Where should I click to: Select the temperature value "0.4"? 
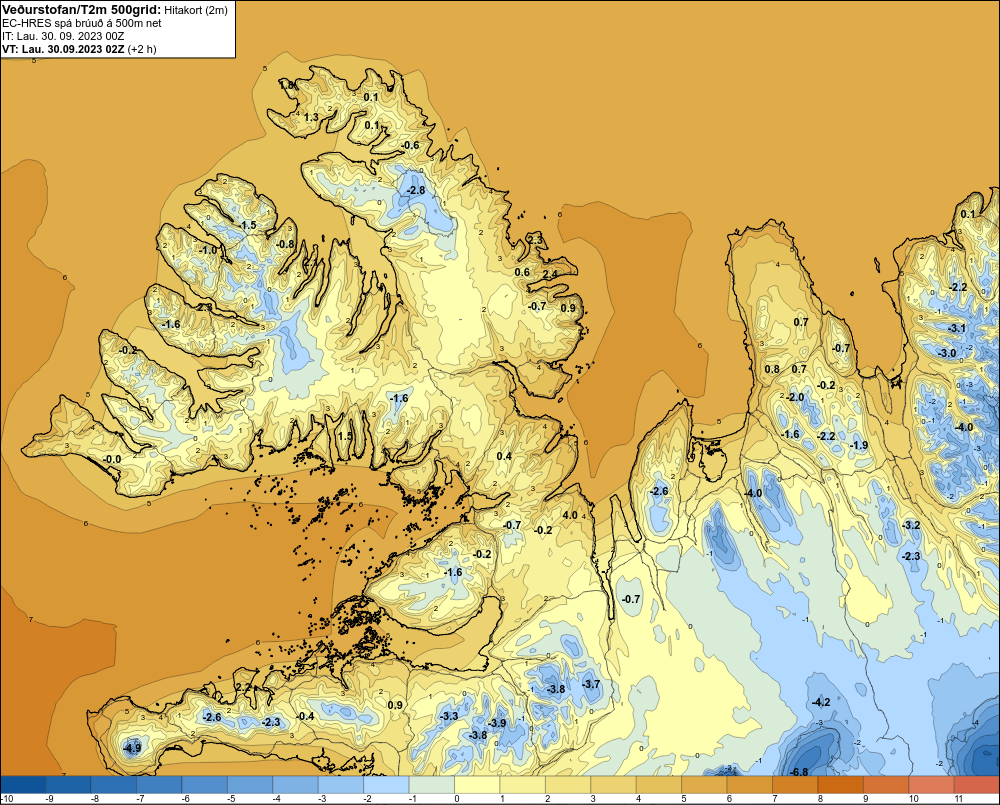point(504,456)
